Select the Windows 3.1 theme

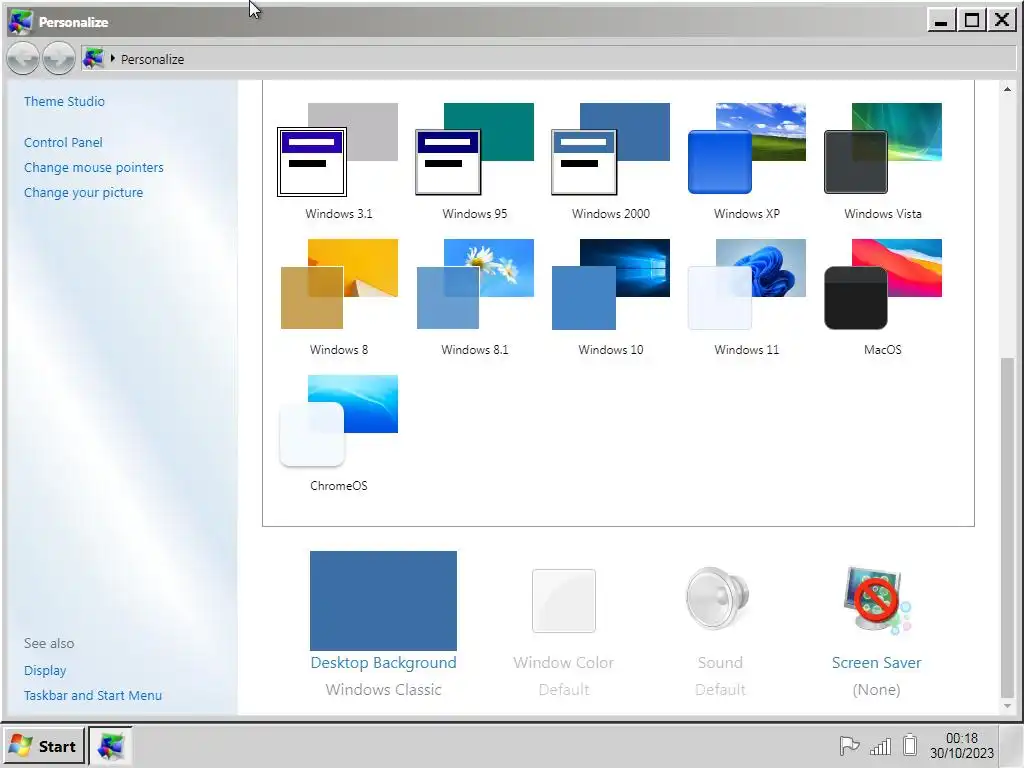coord(338,161)
